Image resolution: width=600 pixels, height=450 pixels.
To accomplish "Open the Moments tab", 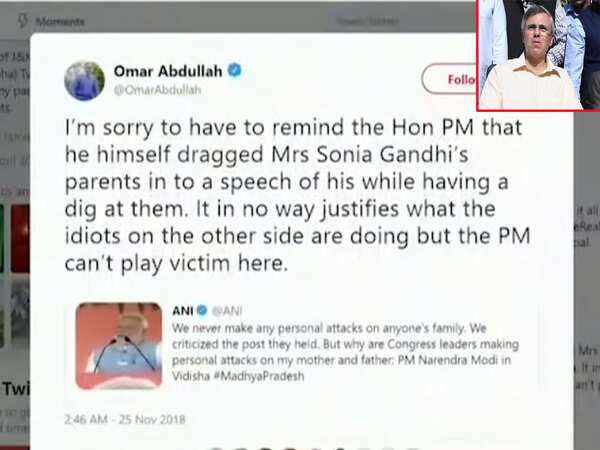I will [x=51, y=21].
